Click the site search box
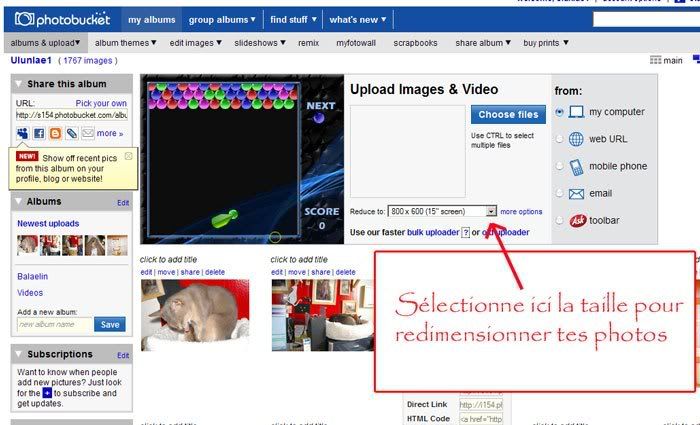This screenshot has width=700, height=425. [x=646, y=19]
